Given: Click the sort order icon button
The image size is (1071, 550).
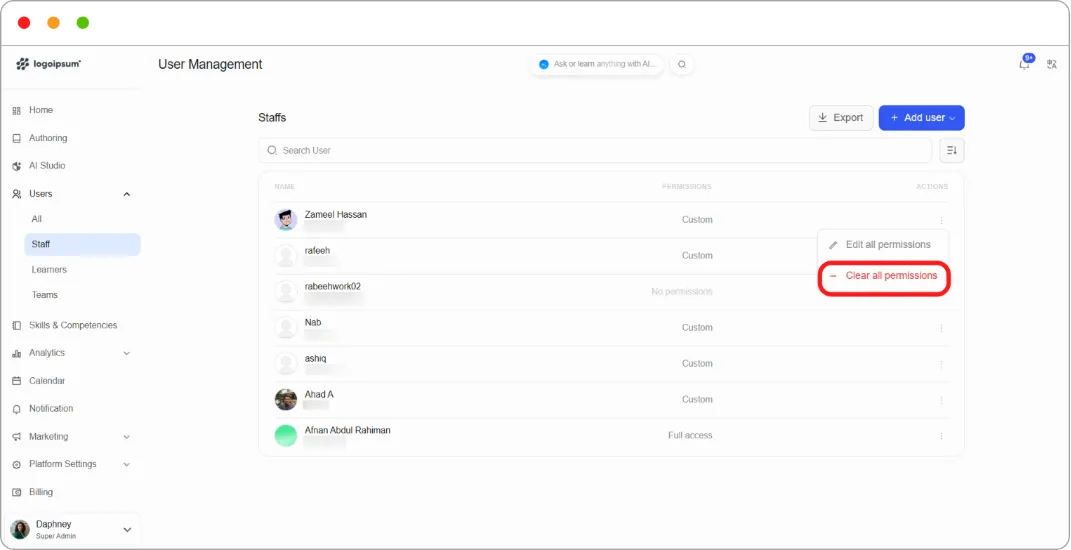Looking at the screenshot, I should pos(952,150).
